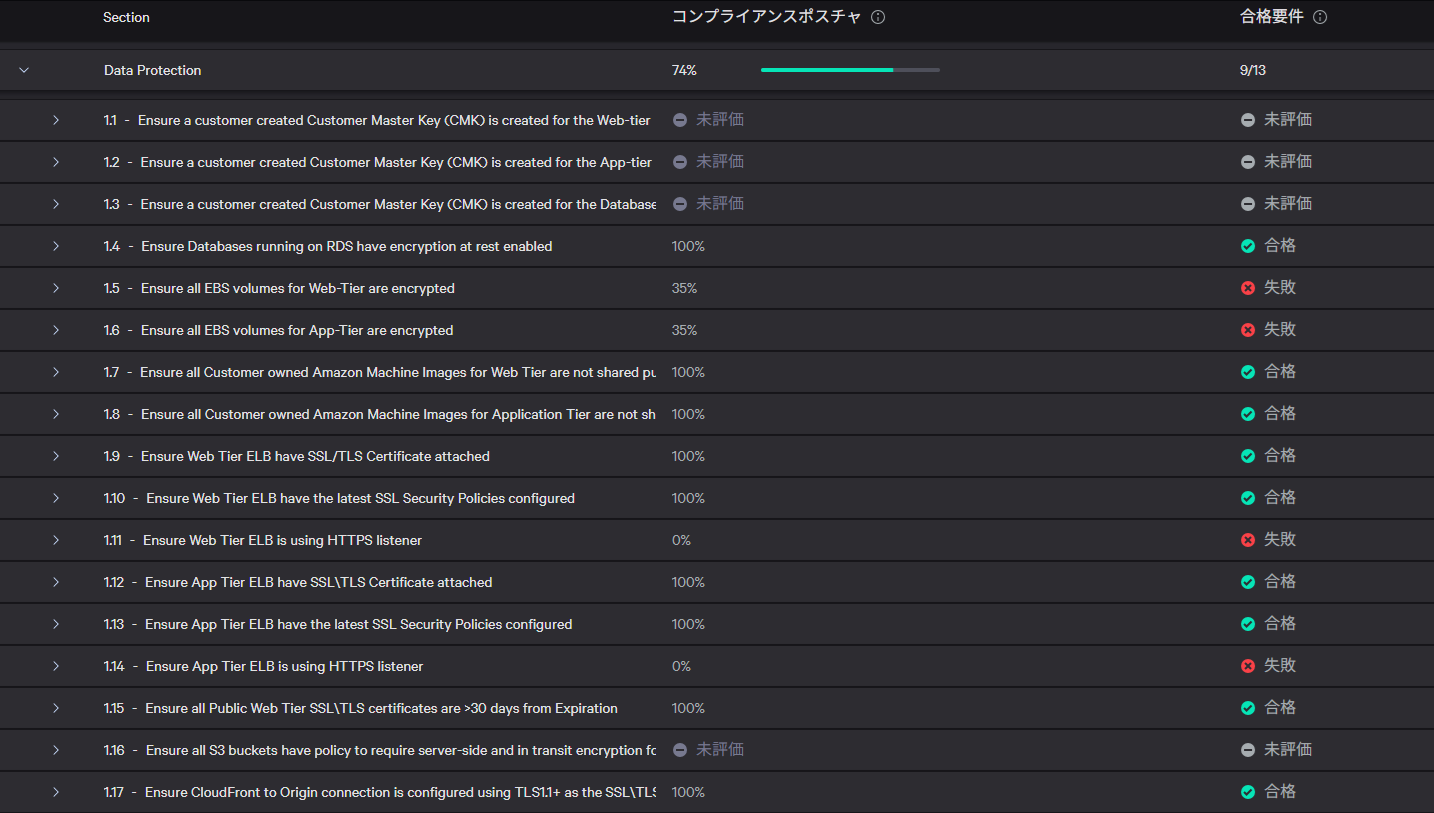Collapse the Data Protection section
Screen dimensions: 1434x813
tap(24, 70)
